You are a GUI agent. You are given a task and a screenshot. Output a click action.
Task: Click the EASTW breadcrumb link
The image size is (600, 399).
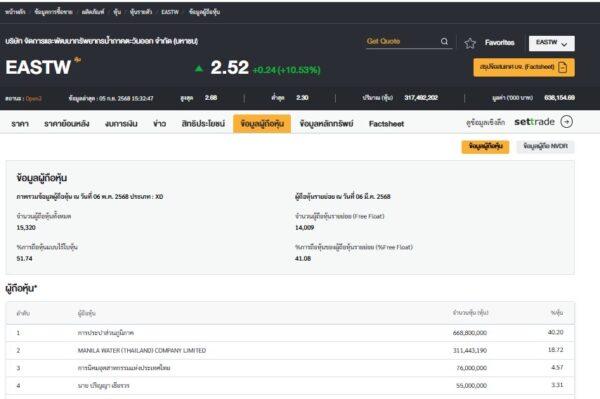coord(170,12)
